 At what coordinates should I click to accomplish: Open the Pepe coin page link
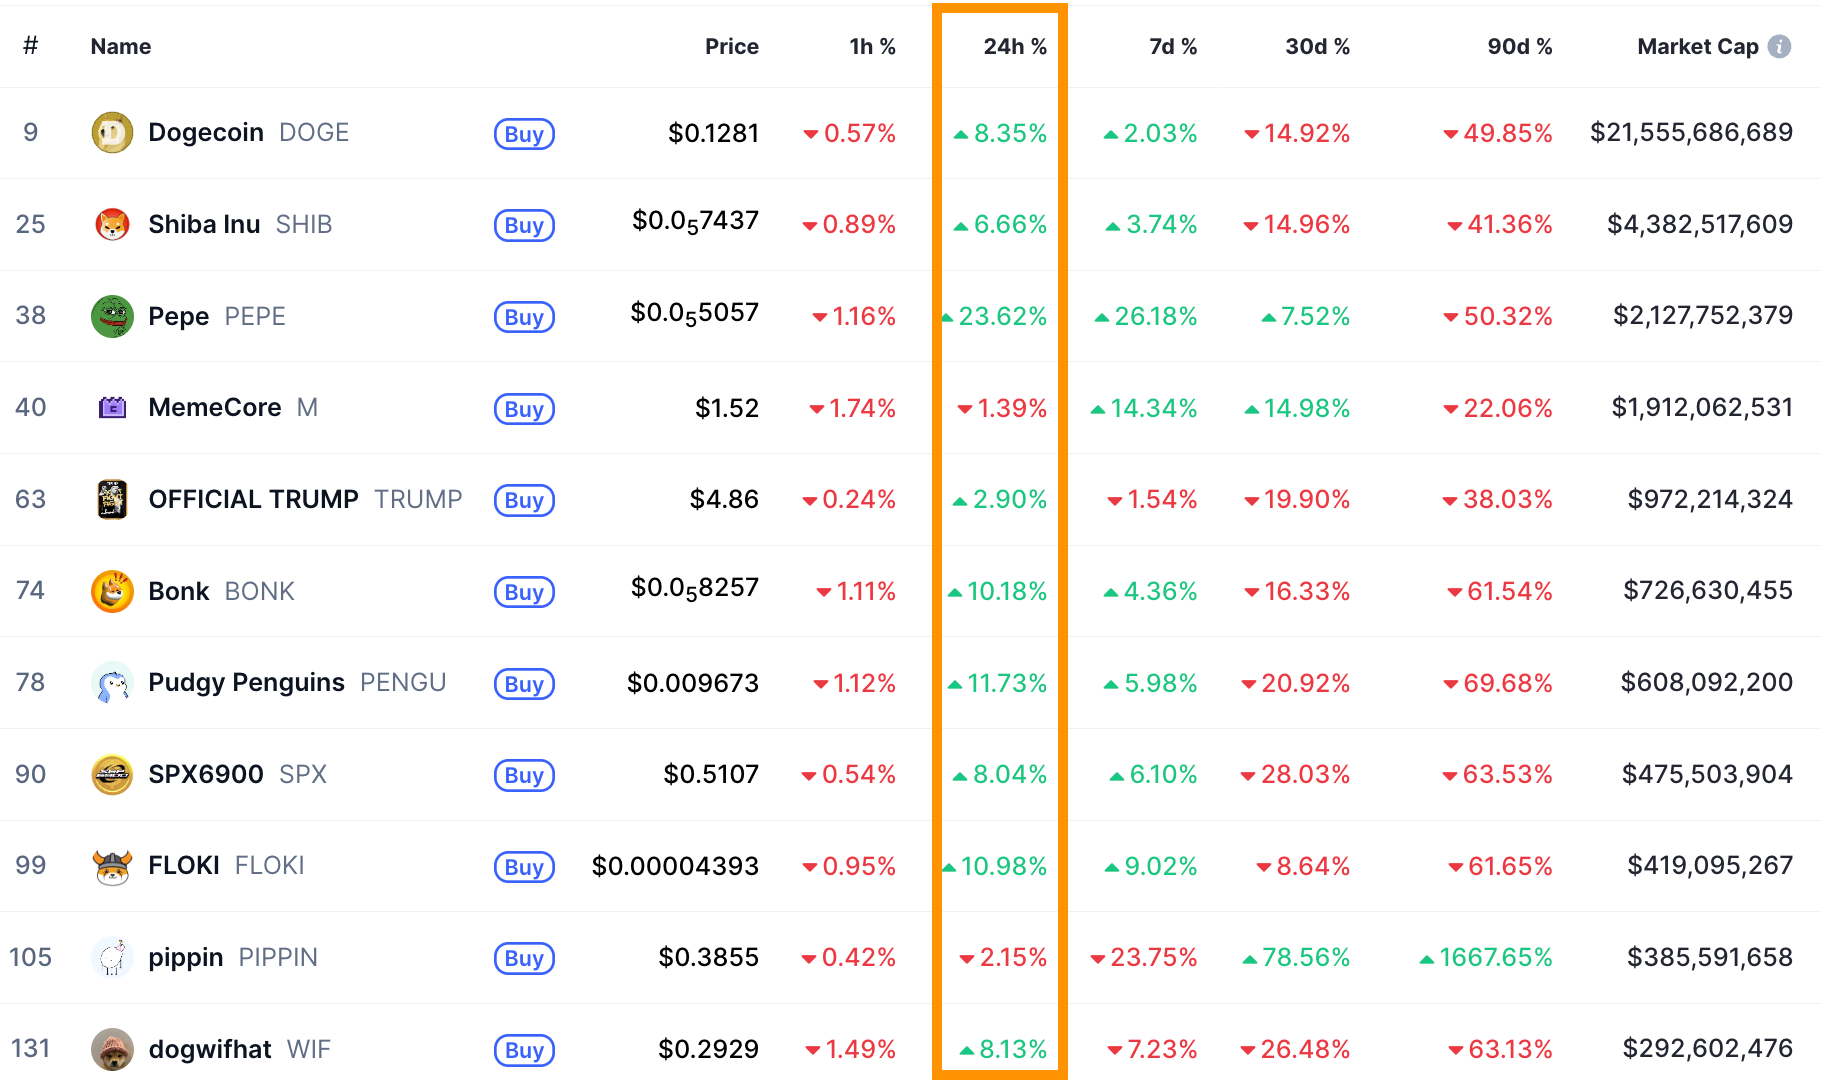tap(180, 316)
